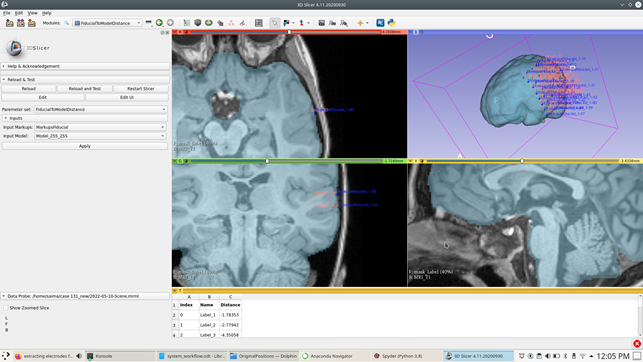Click the Edit button
This screenshot has width=643, height=362.
(43, 97)
